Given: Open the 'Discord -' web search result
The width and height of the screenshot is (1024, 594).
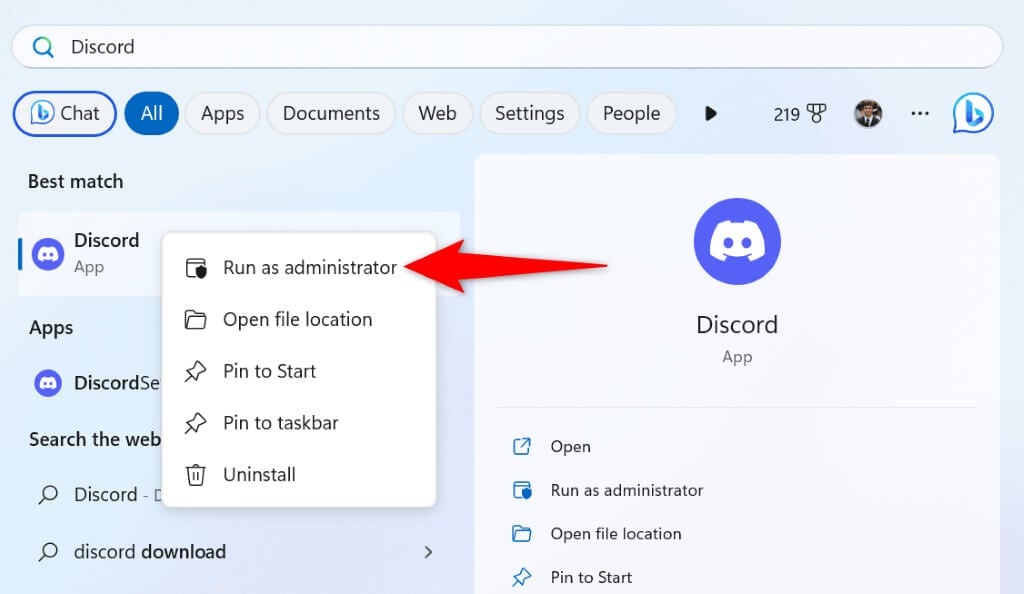Looking at the screenshot, I should pos(95,495).
